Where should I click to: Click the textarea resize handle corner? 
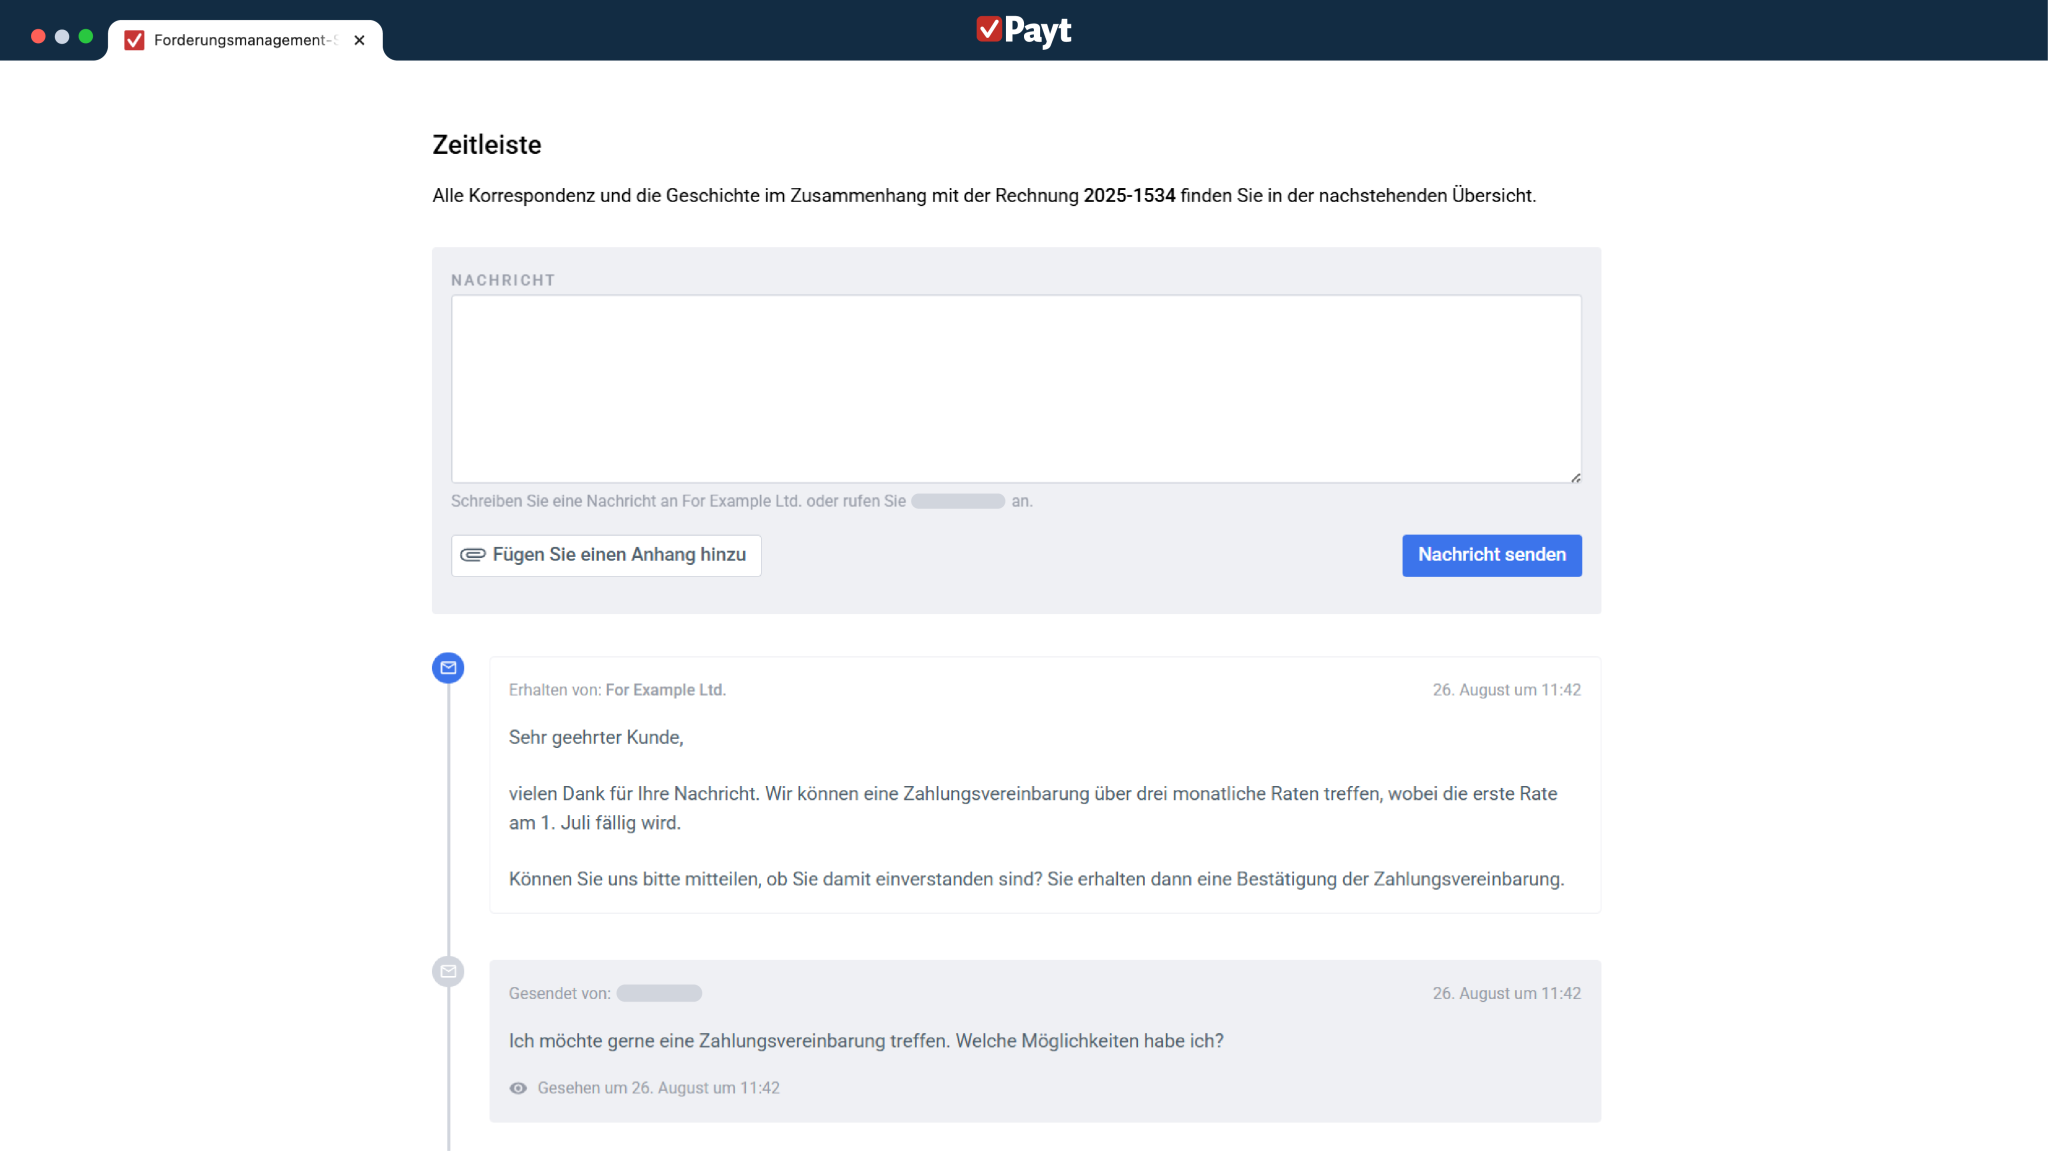click(x=1575, y=478)
